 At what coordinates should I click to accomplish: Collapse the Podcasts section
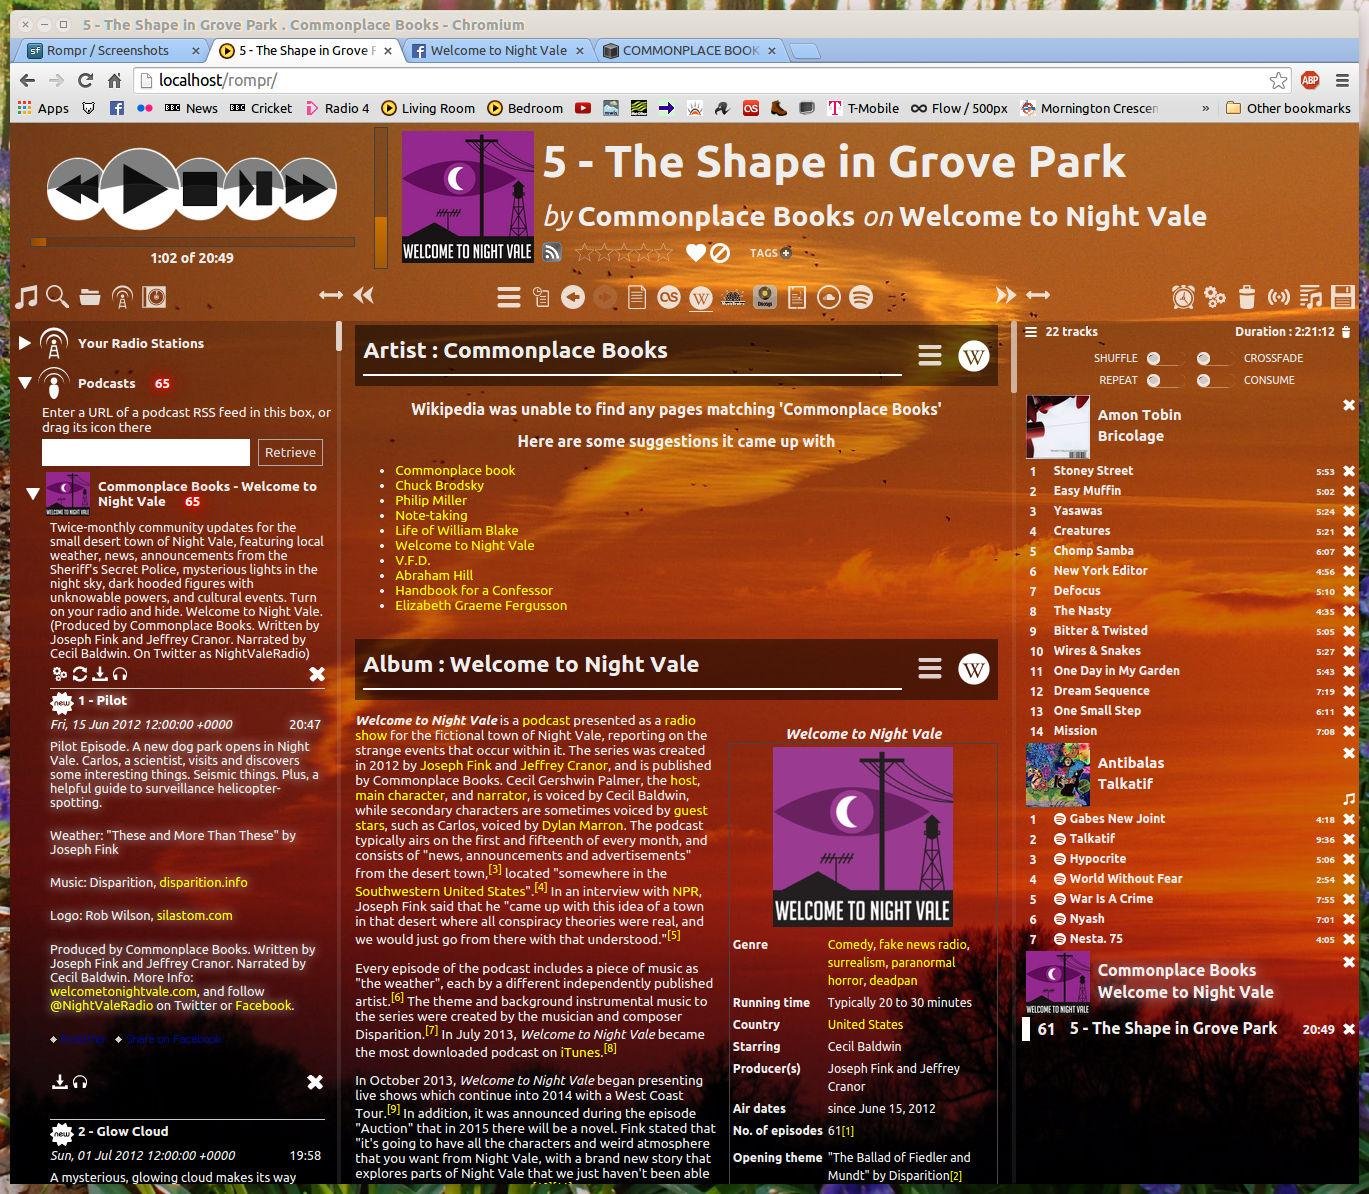tap(25, 383)
